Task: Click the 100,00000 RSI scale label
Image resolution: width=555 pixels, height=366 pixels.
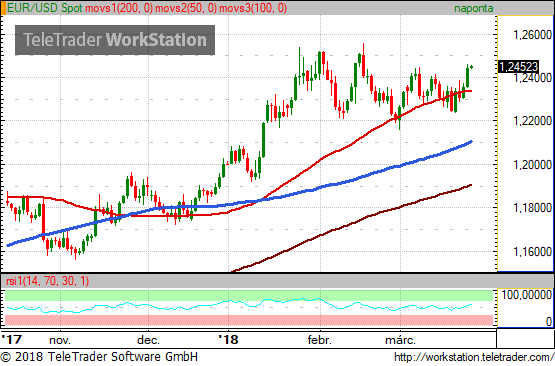Action: point(526,294)
